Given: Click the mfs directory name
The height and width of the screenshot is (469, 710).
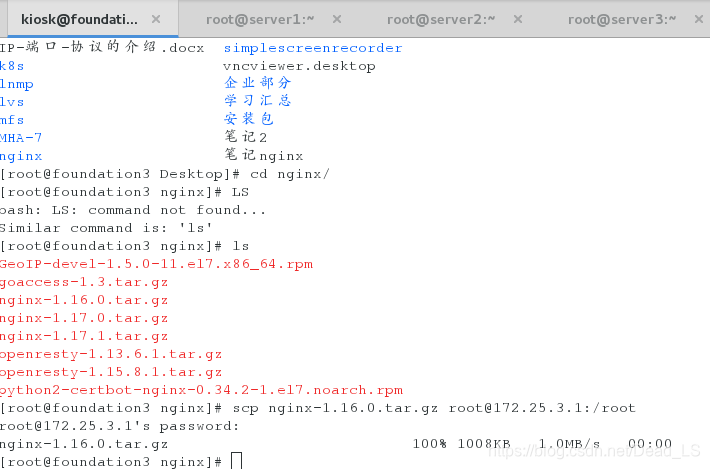Looking at the screenshot, I should tap(12, 120).
